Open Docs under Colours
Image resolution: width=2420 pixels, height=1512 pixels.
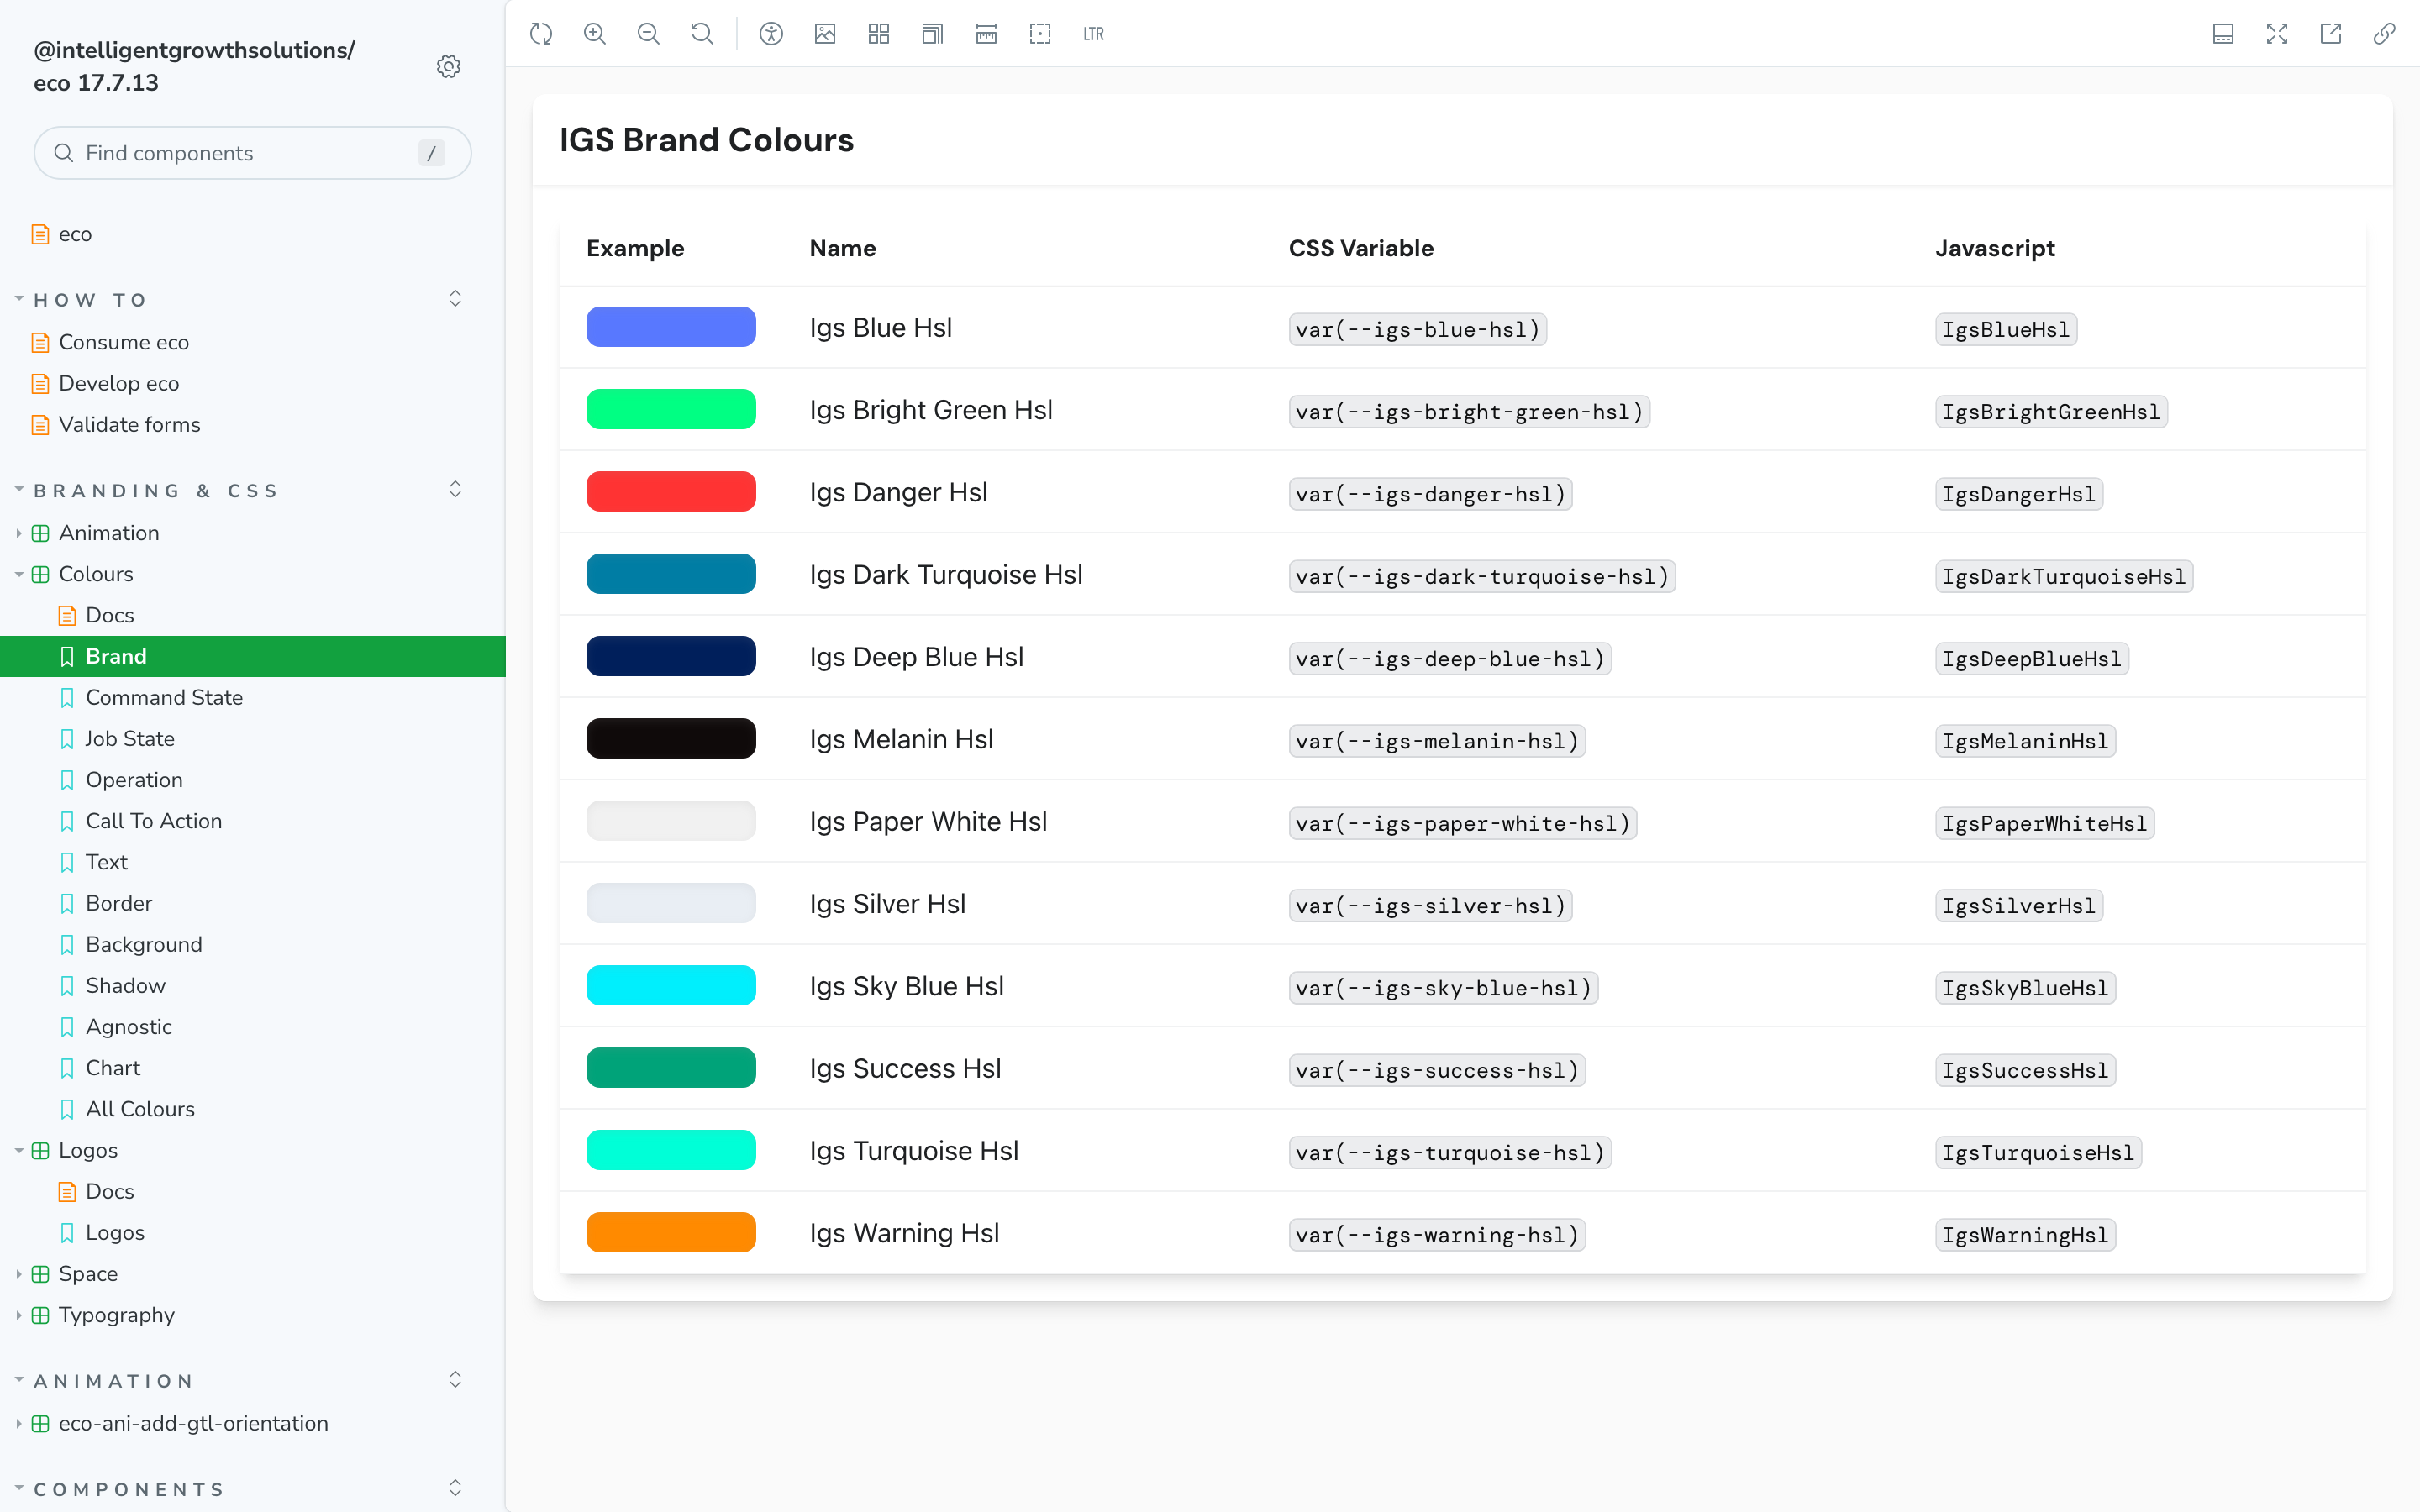click(x=110, y=615)
